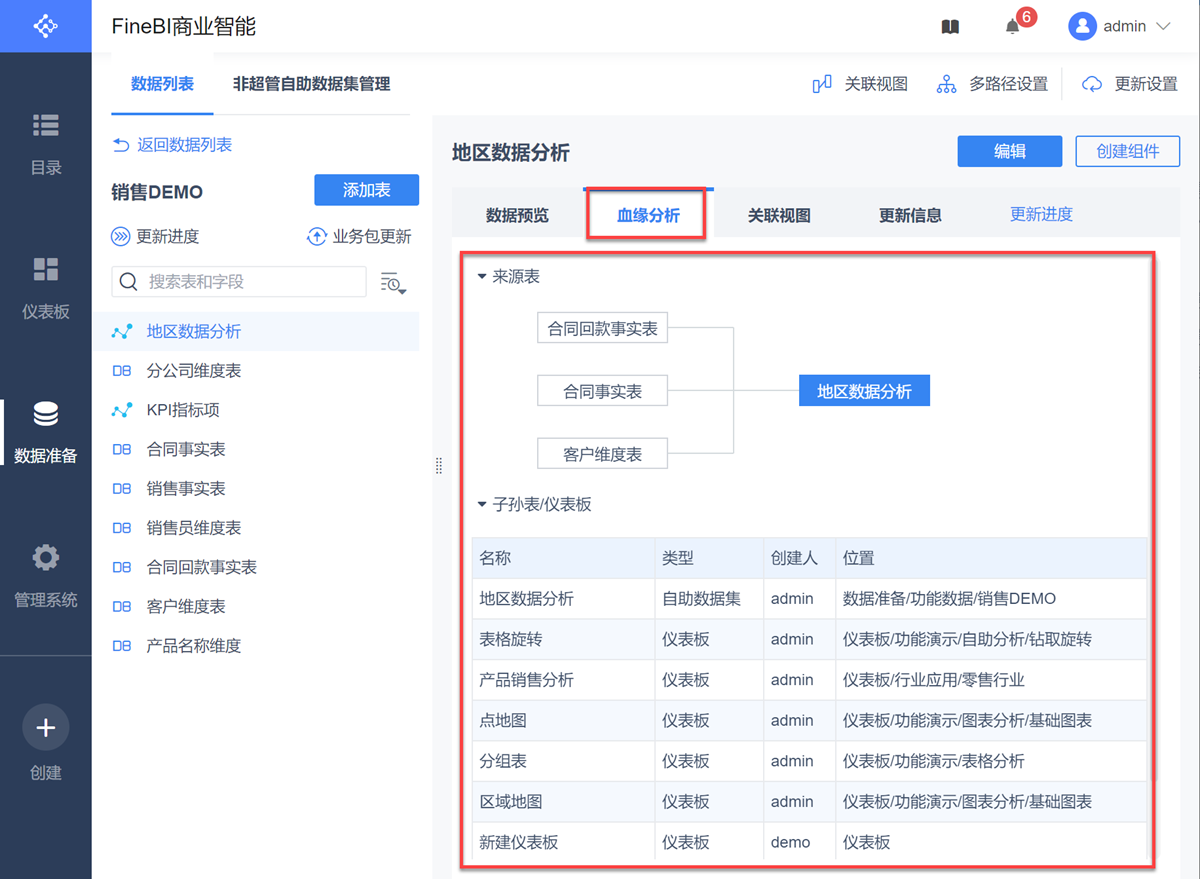Image resolution: width=1200 pixels, height=879 pixels.
Task: Click the DB icon of 销售员维度表
Action: click(122, 528)
